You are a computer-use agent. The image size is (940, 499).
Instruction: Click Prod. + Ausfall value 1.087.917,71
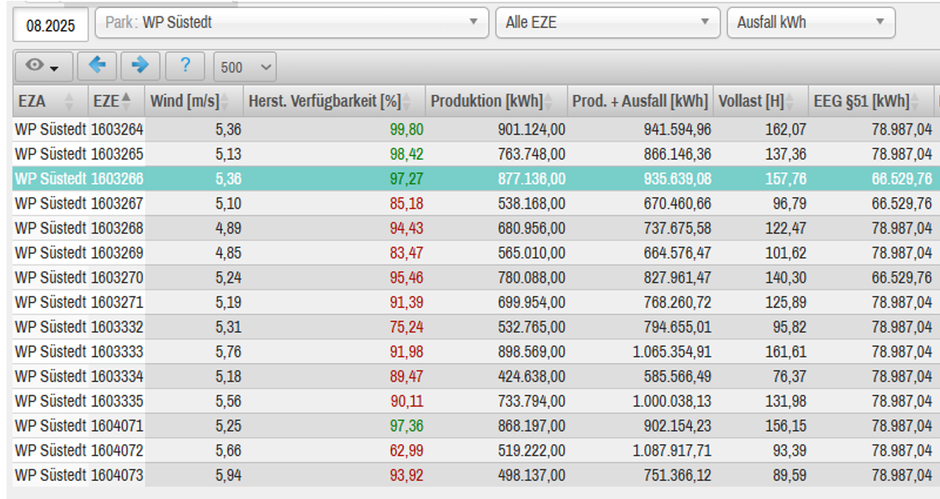672,450
